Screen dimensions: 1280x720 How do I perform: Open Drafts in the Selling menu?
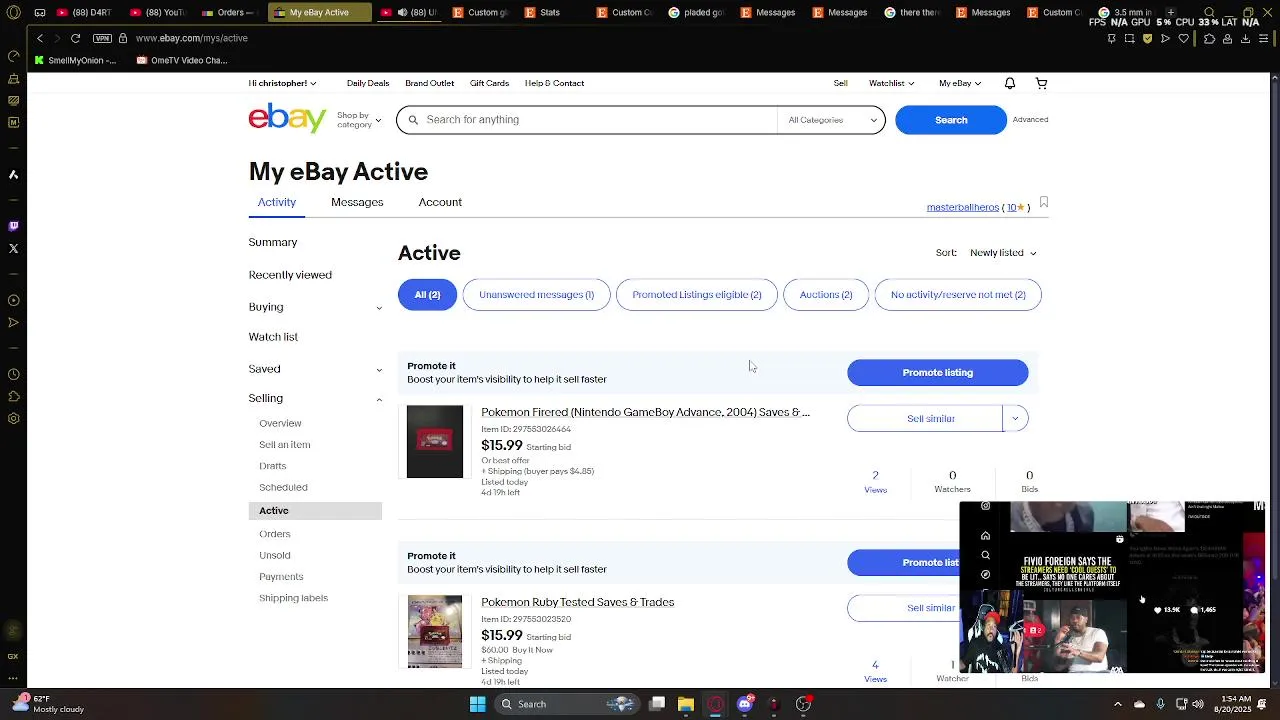click(x=272, y=466)
